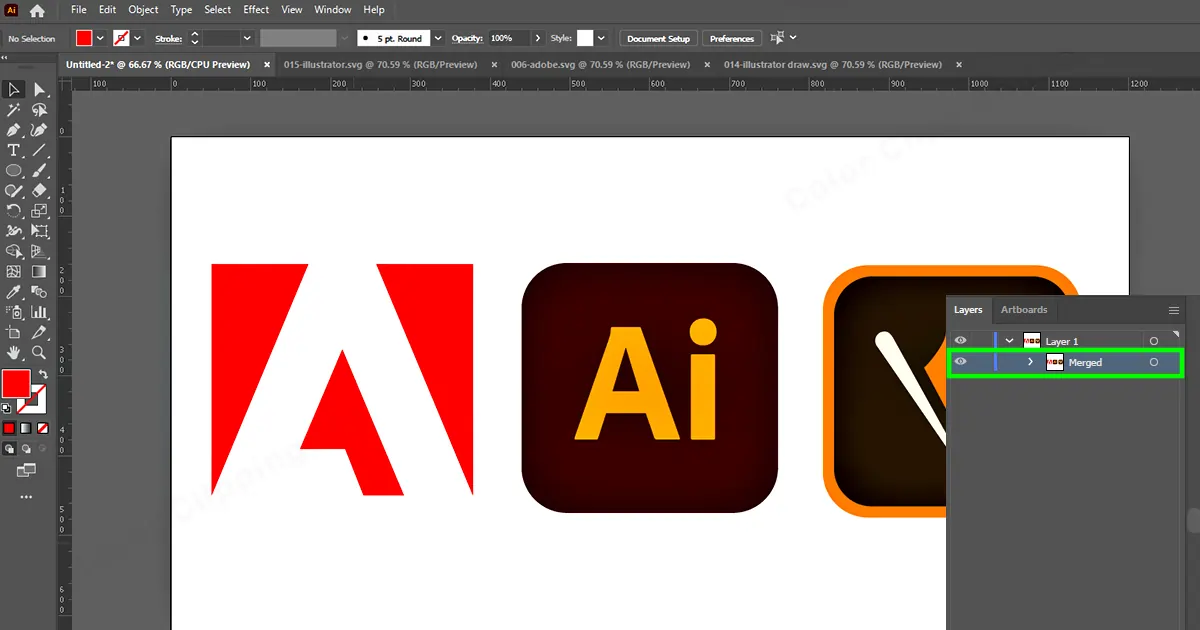This screenshot has height=630, width=1200.
Task: Collapse Layer 1 chevron
Action: pos(1009,341)
